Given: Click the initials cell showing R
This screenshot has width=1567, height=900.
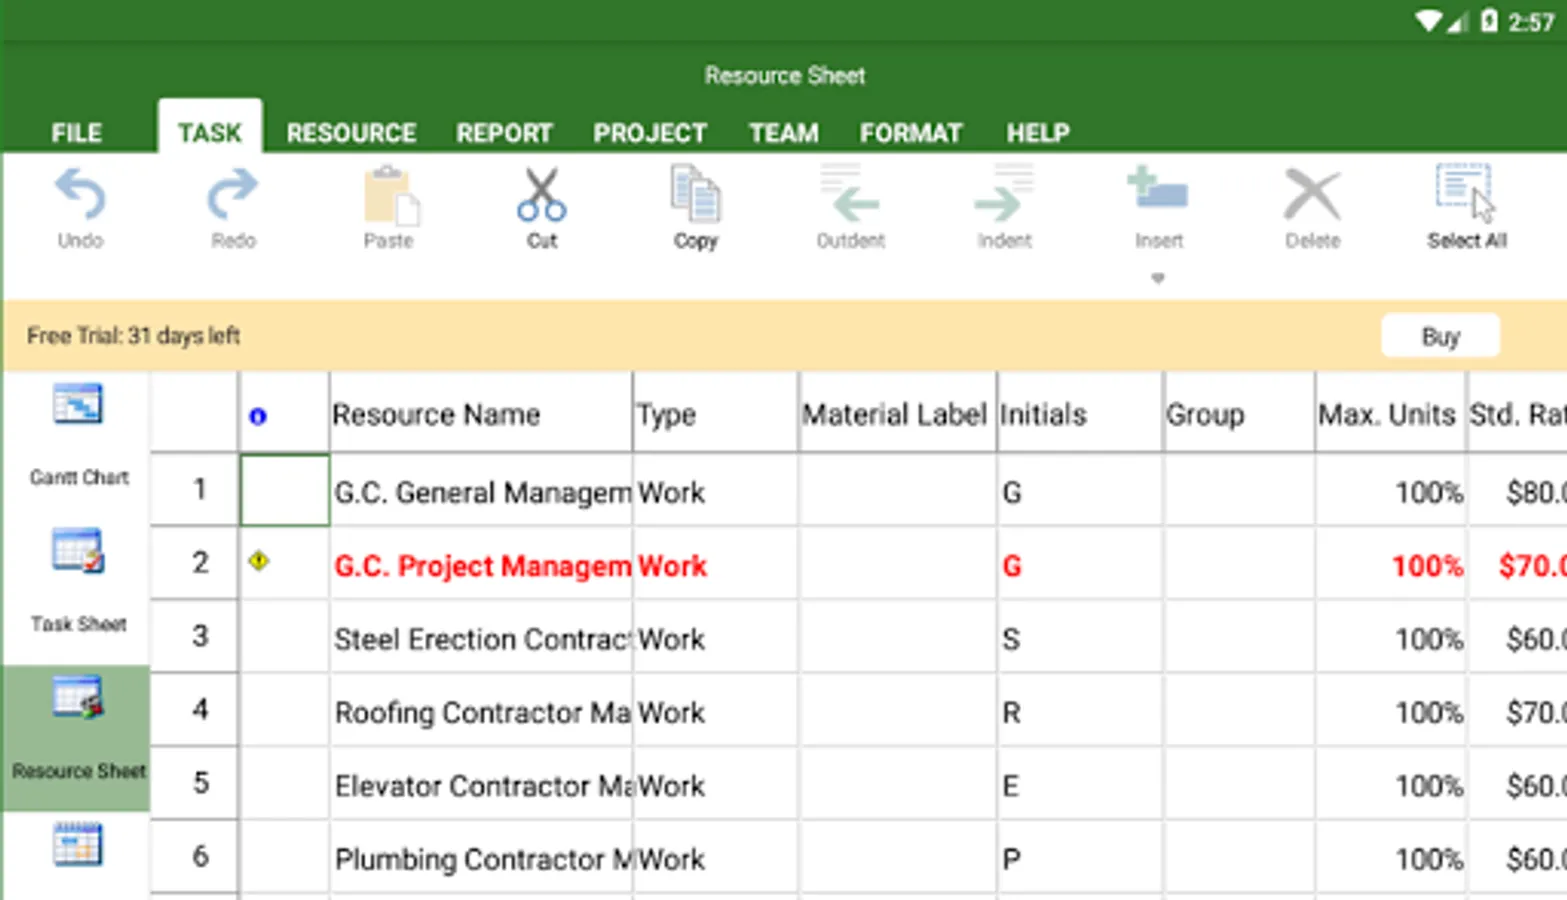Looking at the screenshot, I should point(1080,711).
